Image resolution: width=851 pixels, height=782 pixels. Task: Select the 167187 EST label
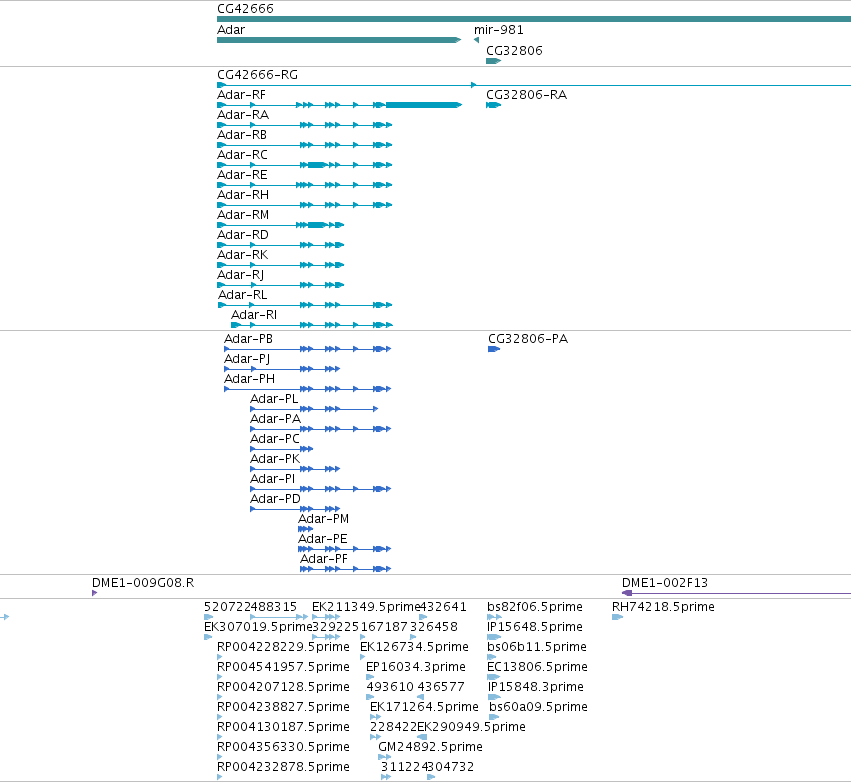point(384,627)
